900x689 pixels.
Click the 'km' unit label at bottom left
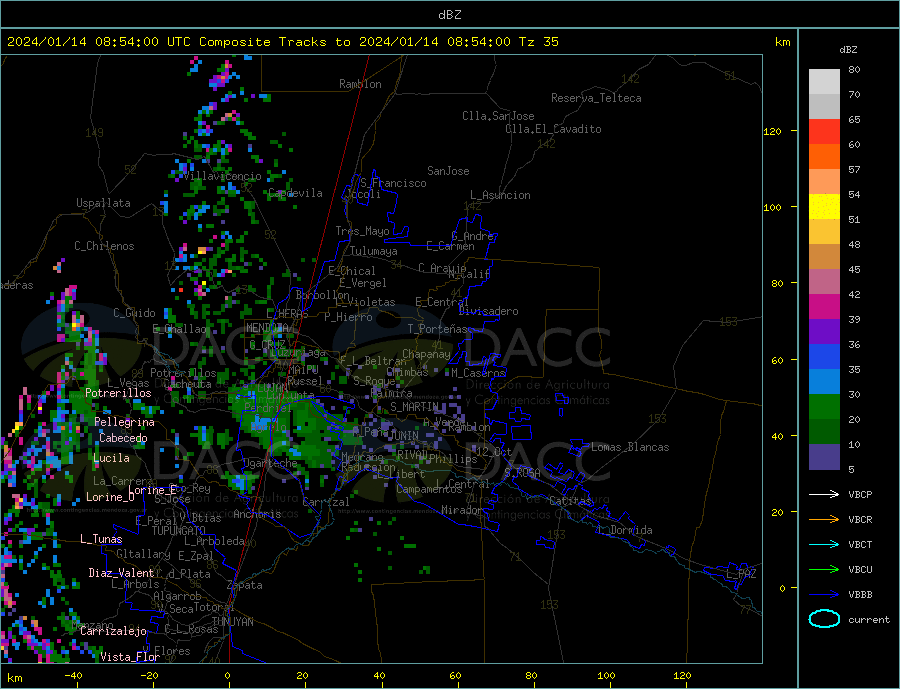[x=15, y=678]
